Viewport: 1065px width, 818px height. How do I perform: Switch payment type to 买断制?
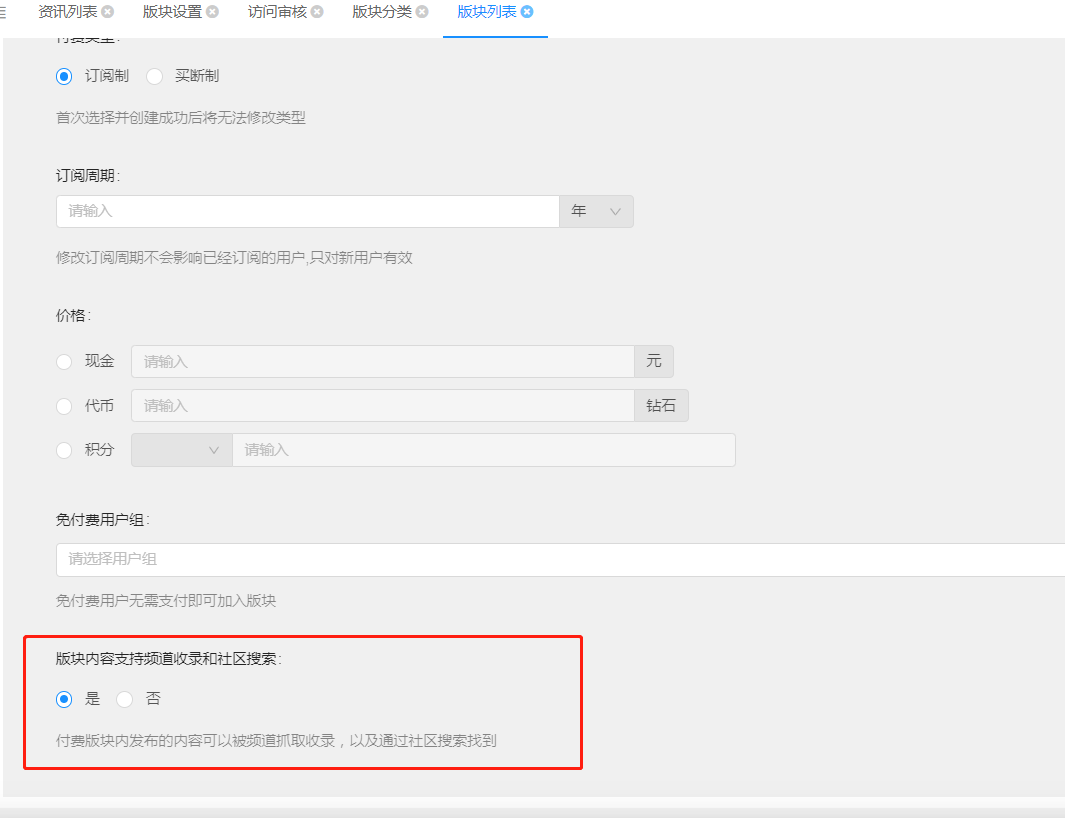coord(155,76)
